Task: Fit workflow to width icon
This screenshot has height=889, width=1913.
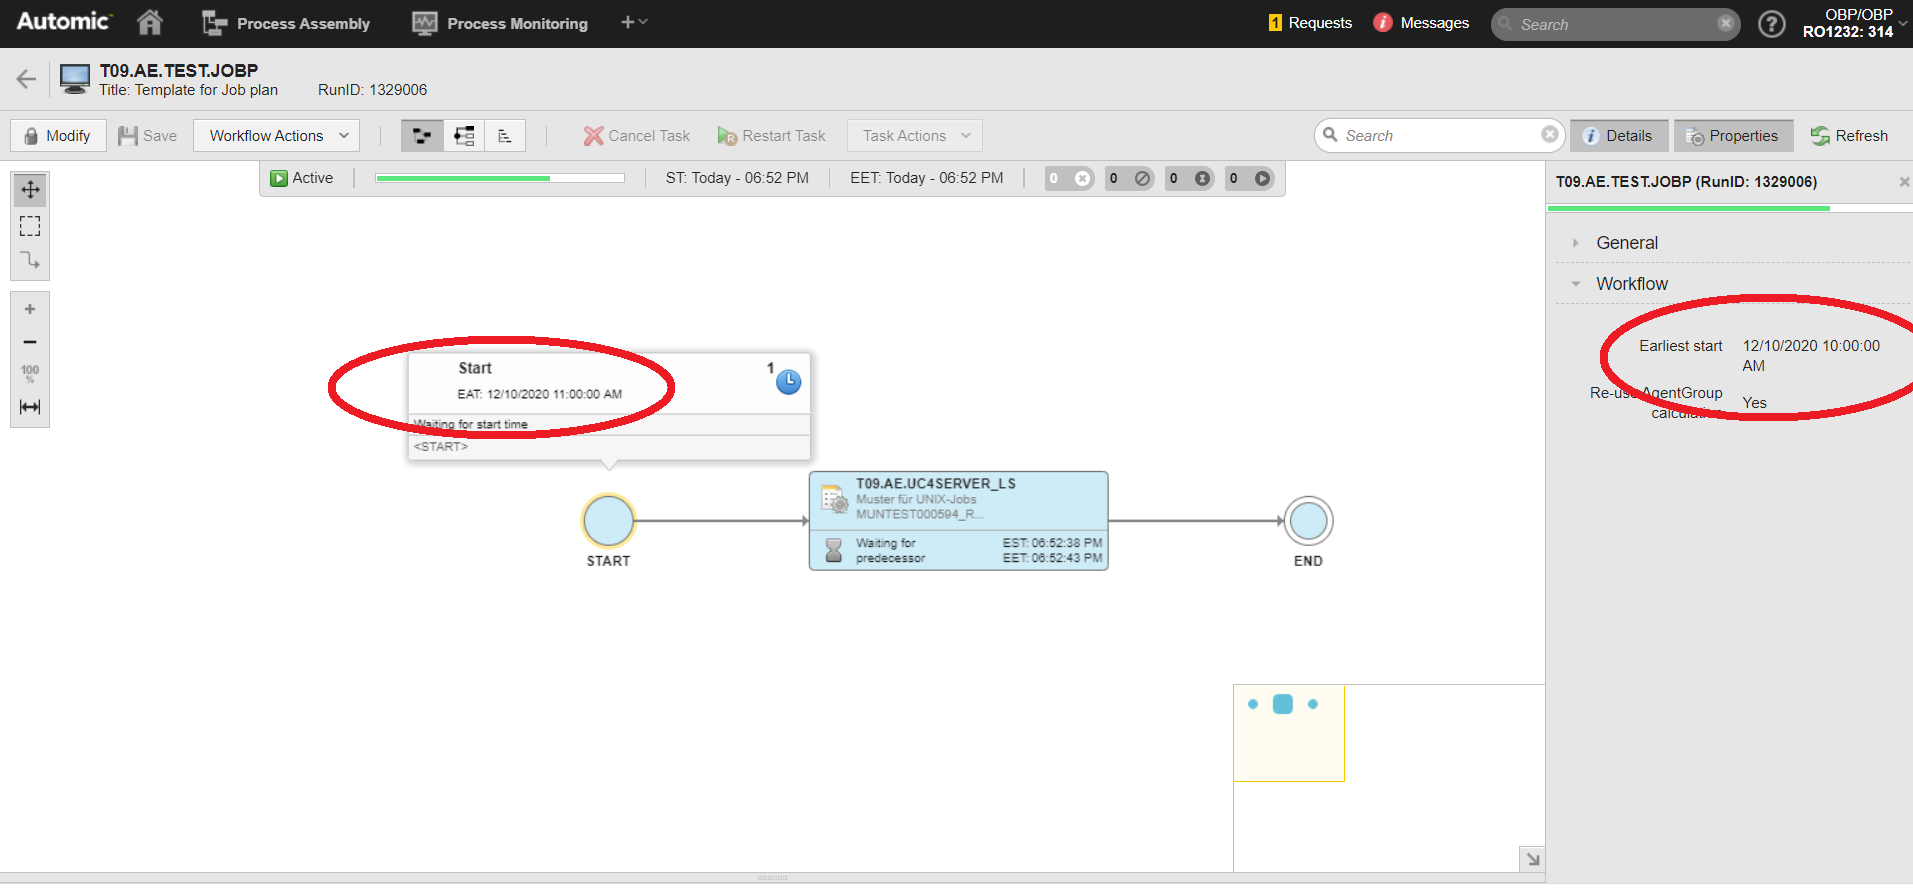Action: coord(30,407)
